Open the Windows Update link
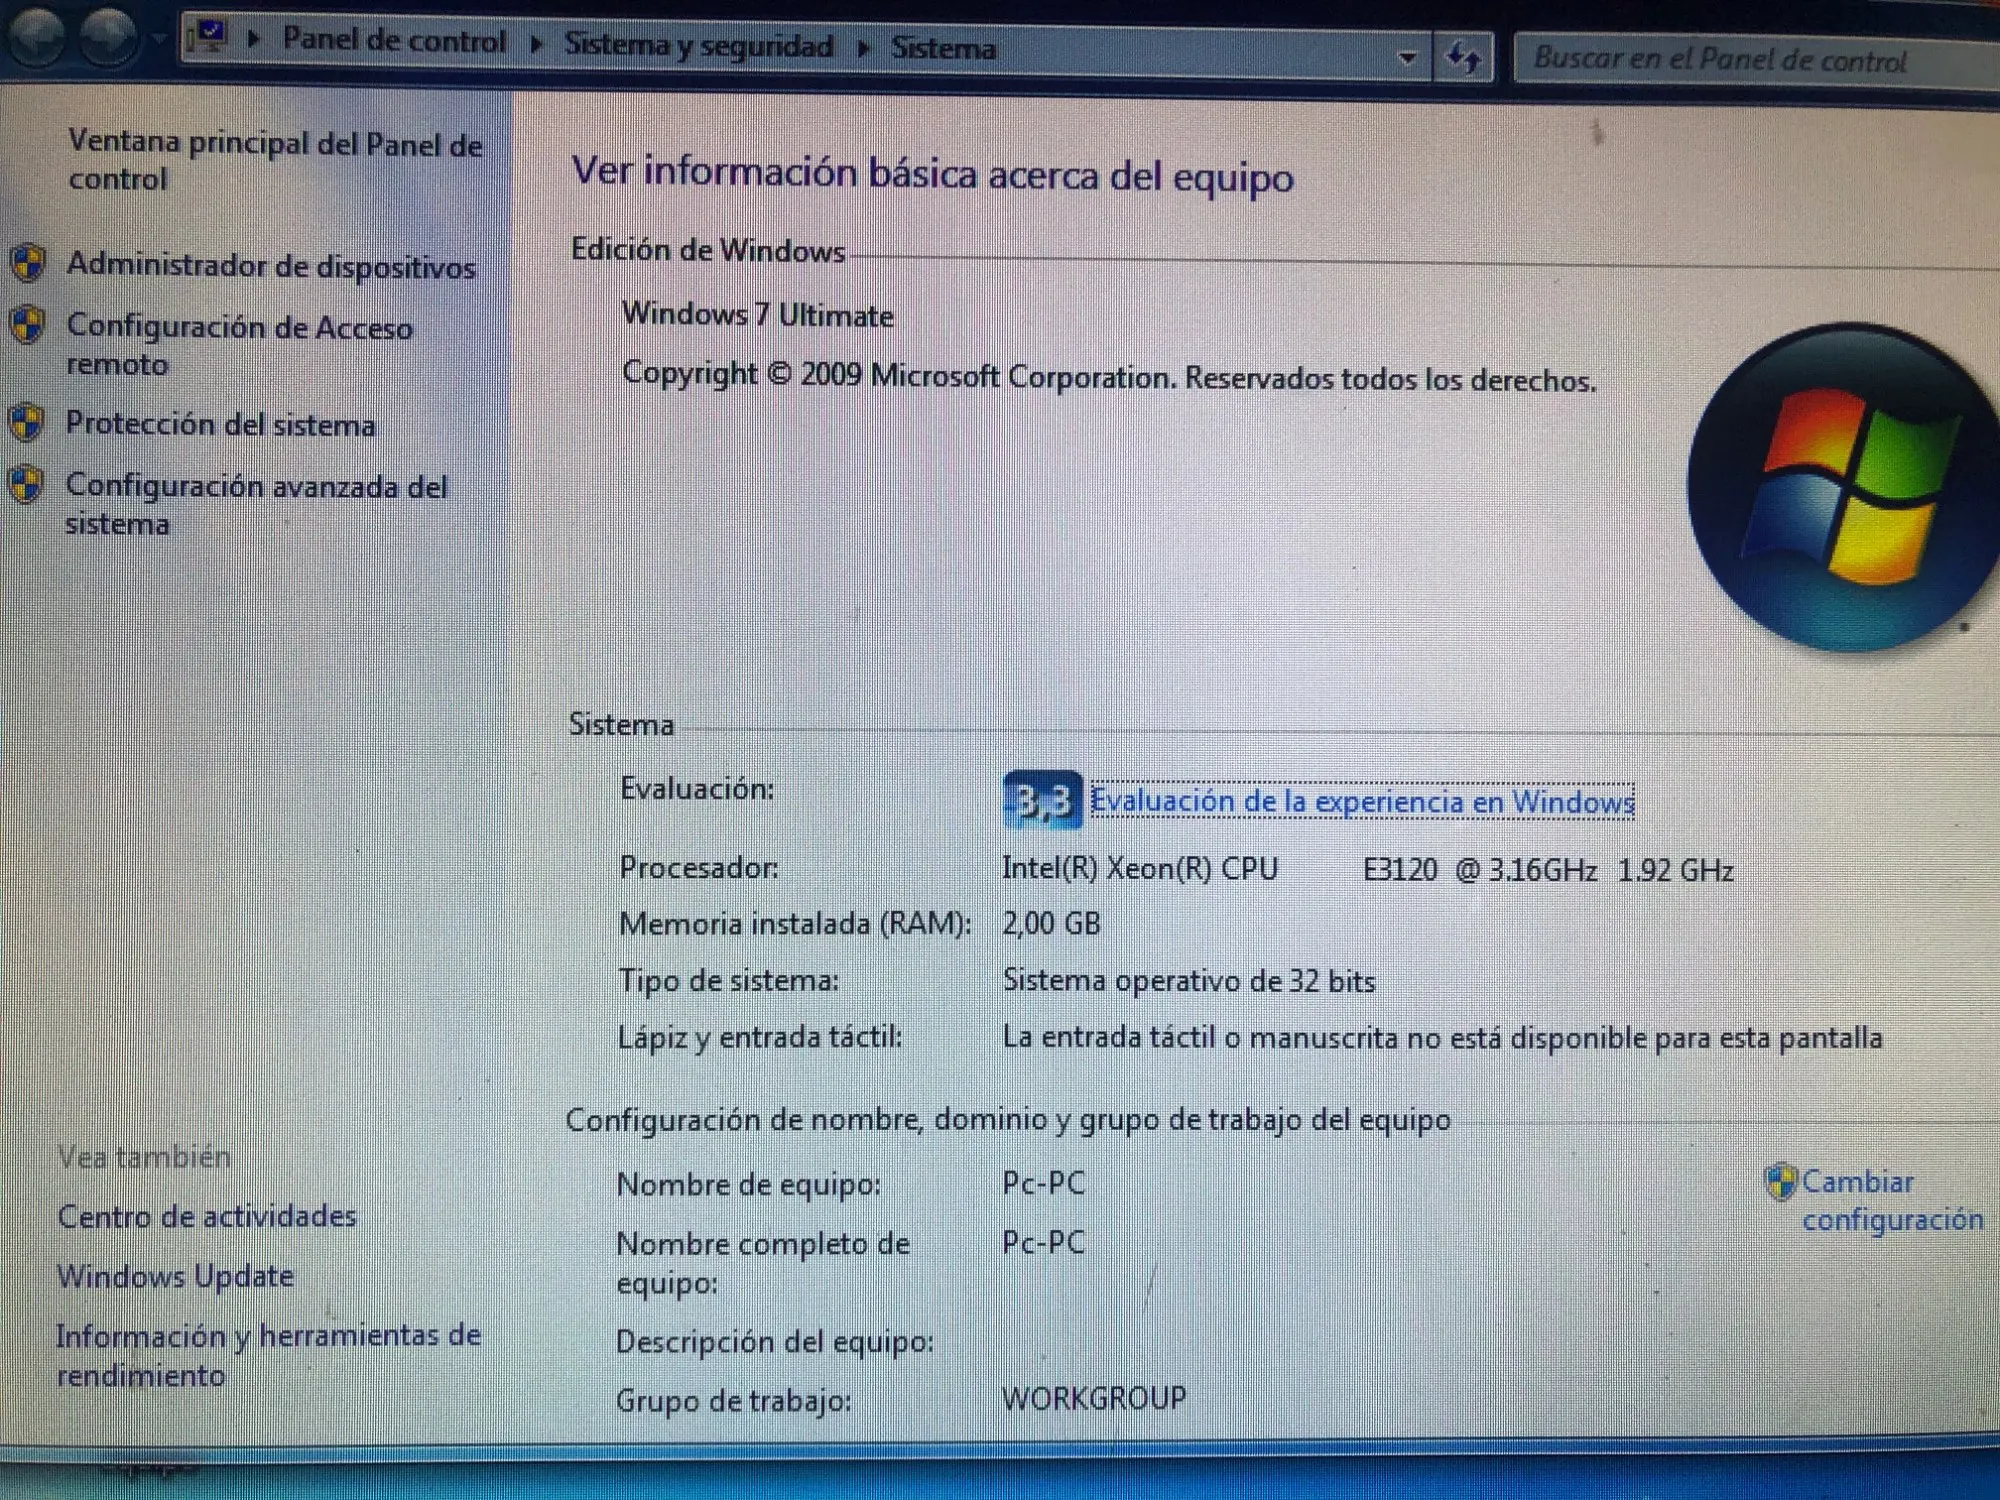 (175, 1277)
